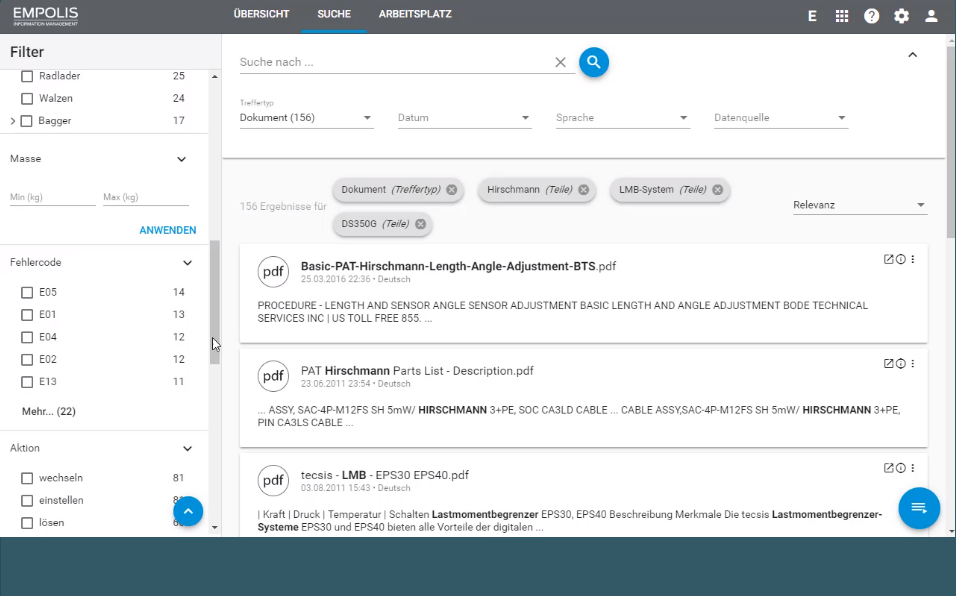Open the Datenquelle dropdown

(781, 118)
